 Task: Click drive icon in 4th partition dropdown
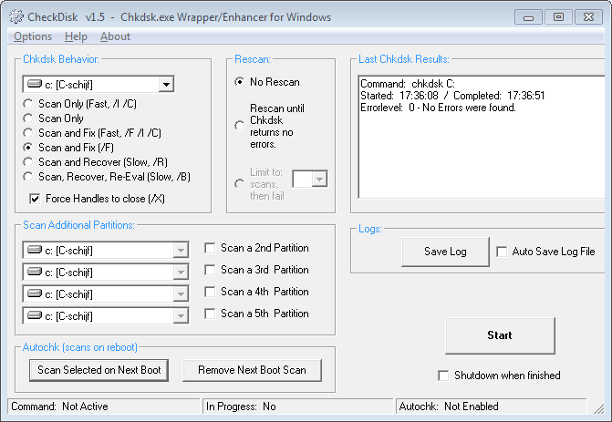click(35, 293)
